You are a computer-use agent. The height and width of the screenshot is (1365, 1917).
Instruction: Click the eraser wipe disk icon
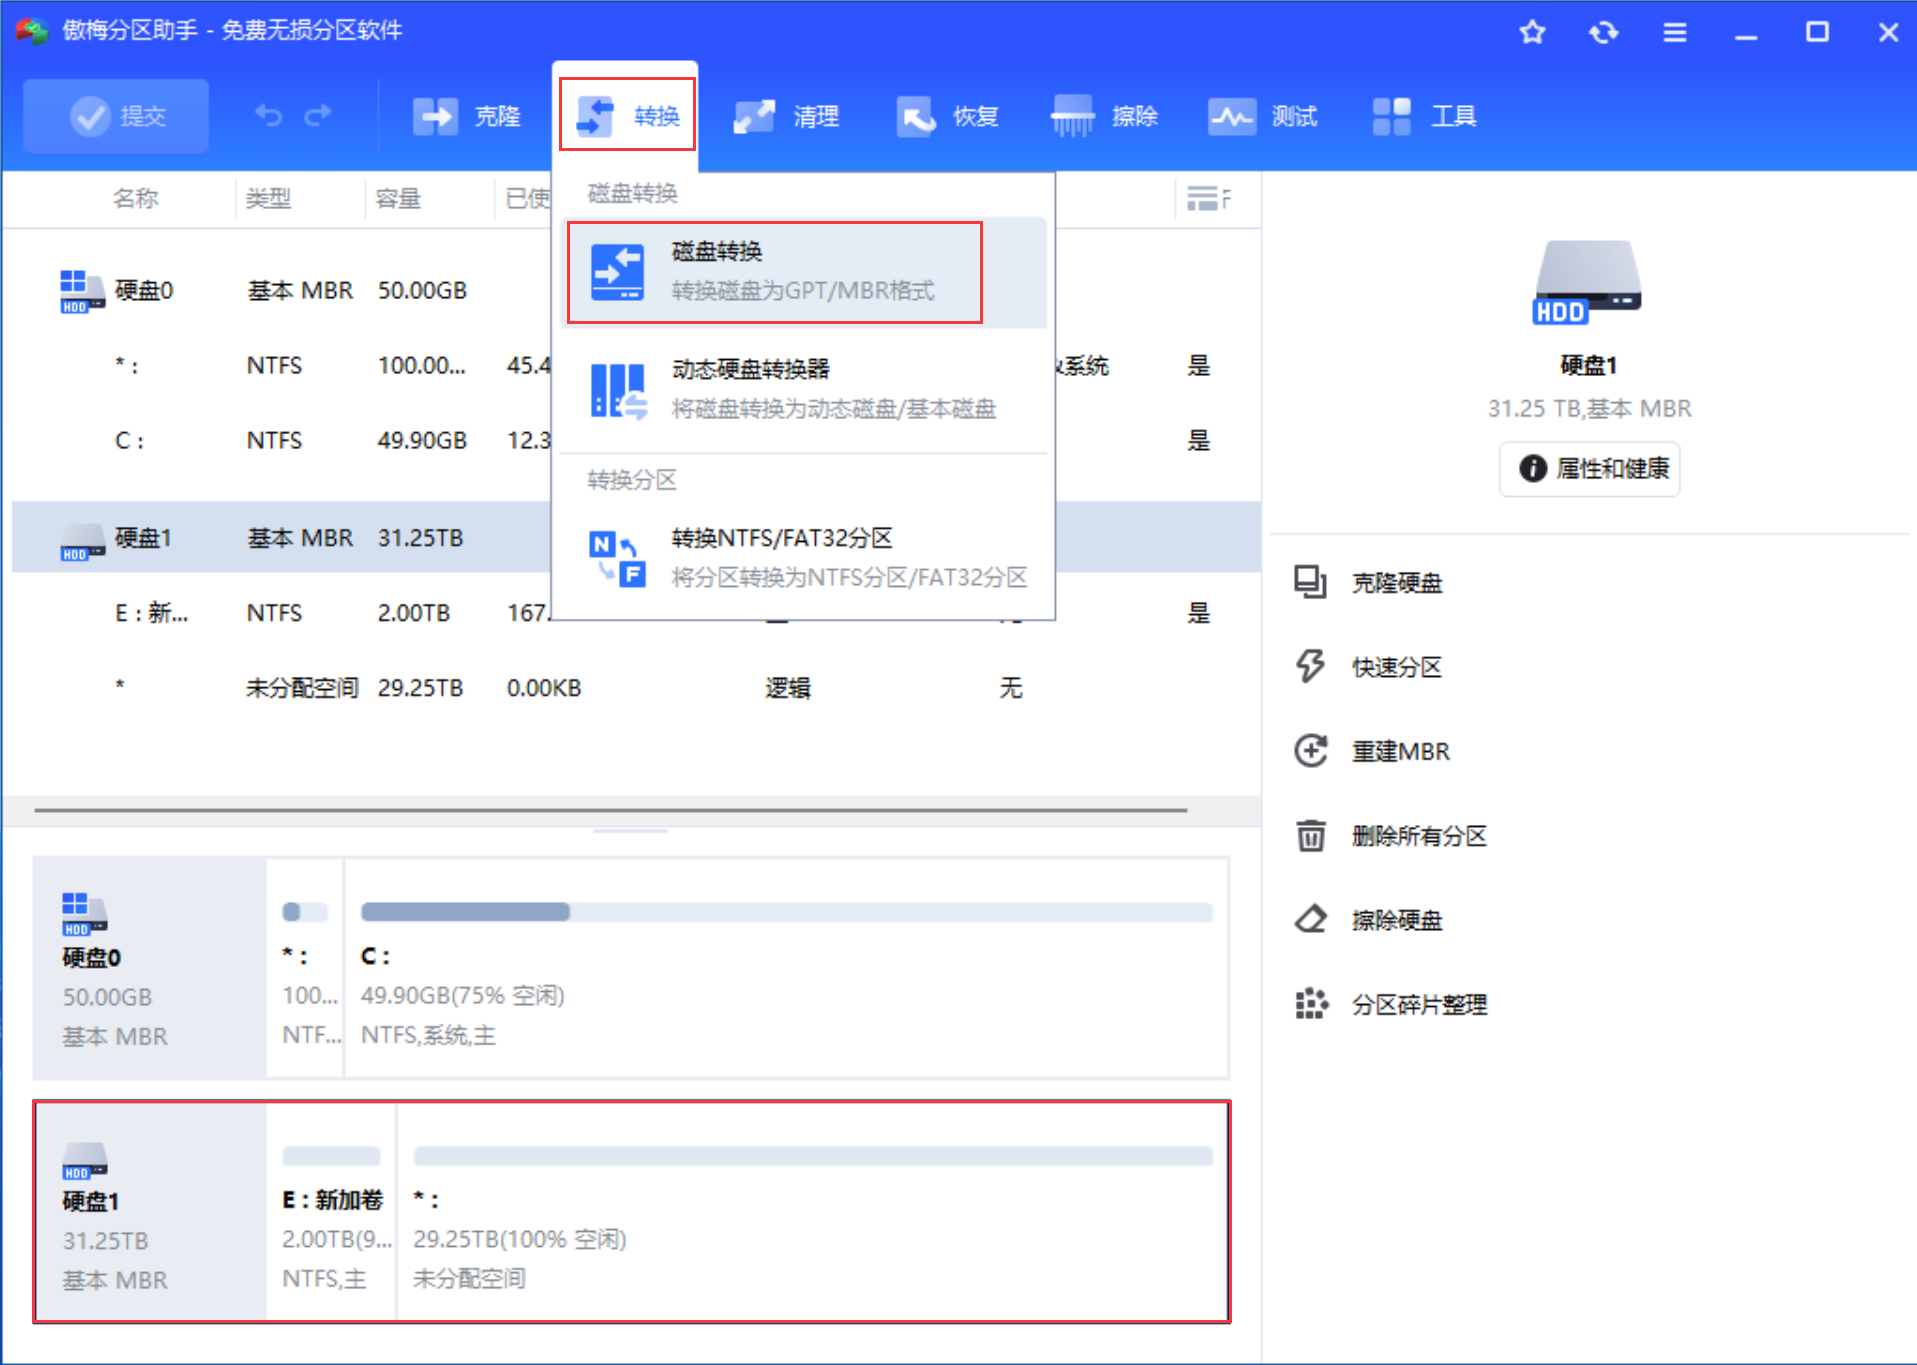coord(1310,919)
